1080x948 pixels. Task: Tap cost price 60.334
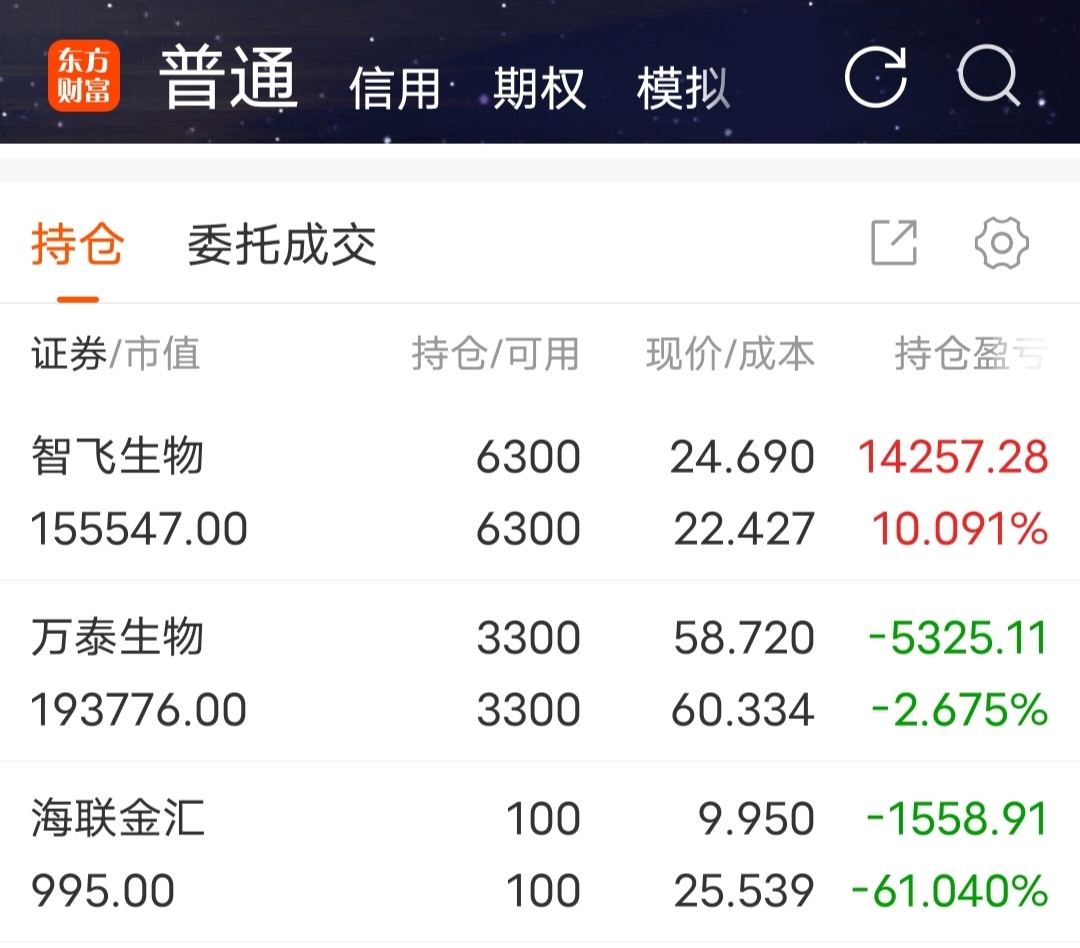click(x=743, y=710)
